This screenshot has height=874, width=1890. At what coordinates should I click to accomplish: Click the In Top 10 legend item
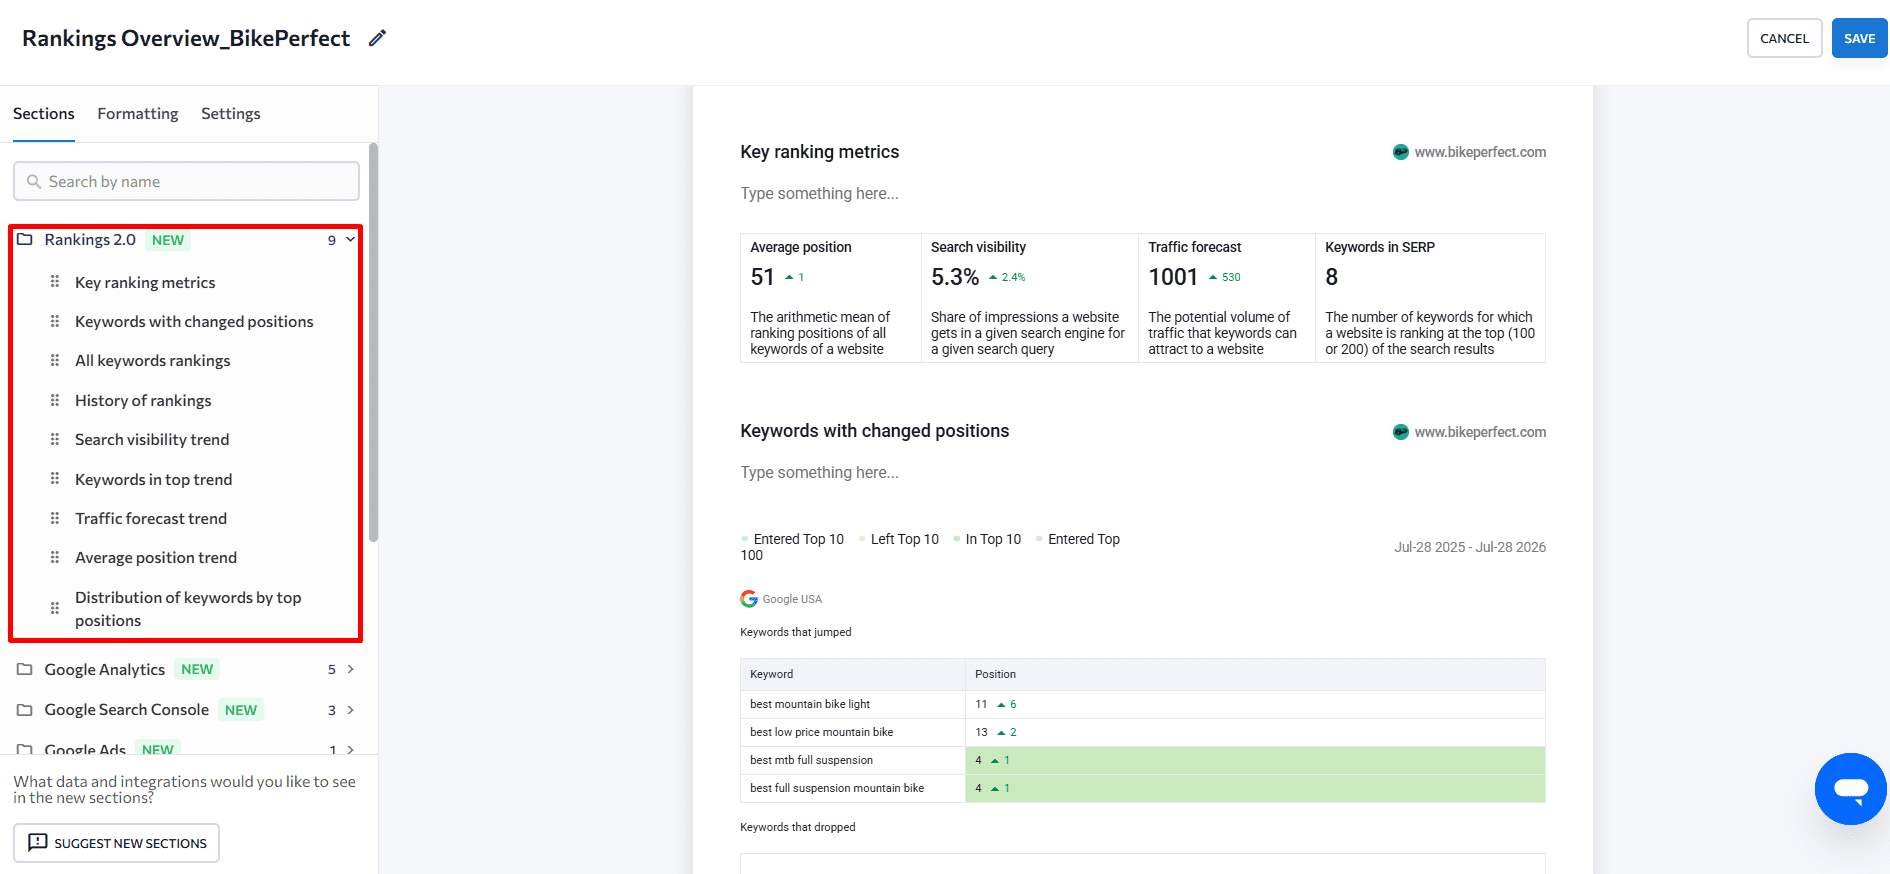pyautogui.click(x=987, y=539)
